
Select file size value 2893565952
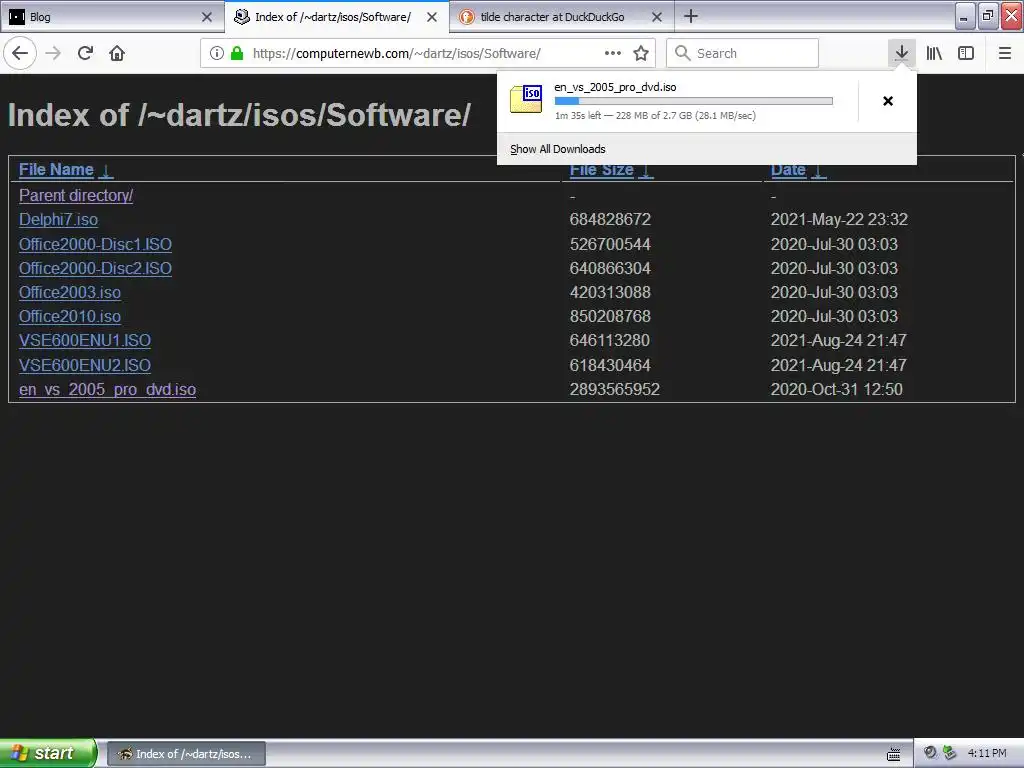(615, 389)
